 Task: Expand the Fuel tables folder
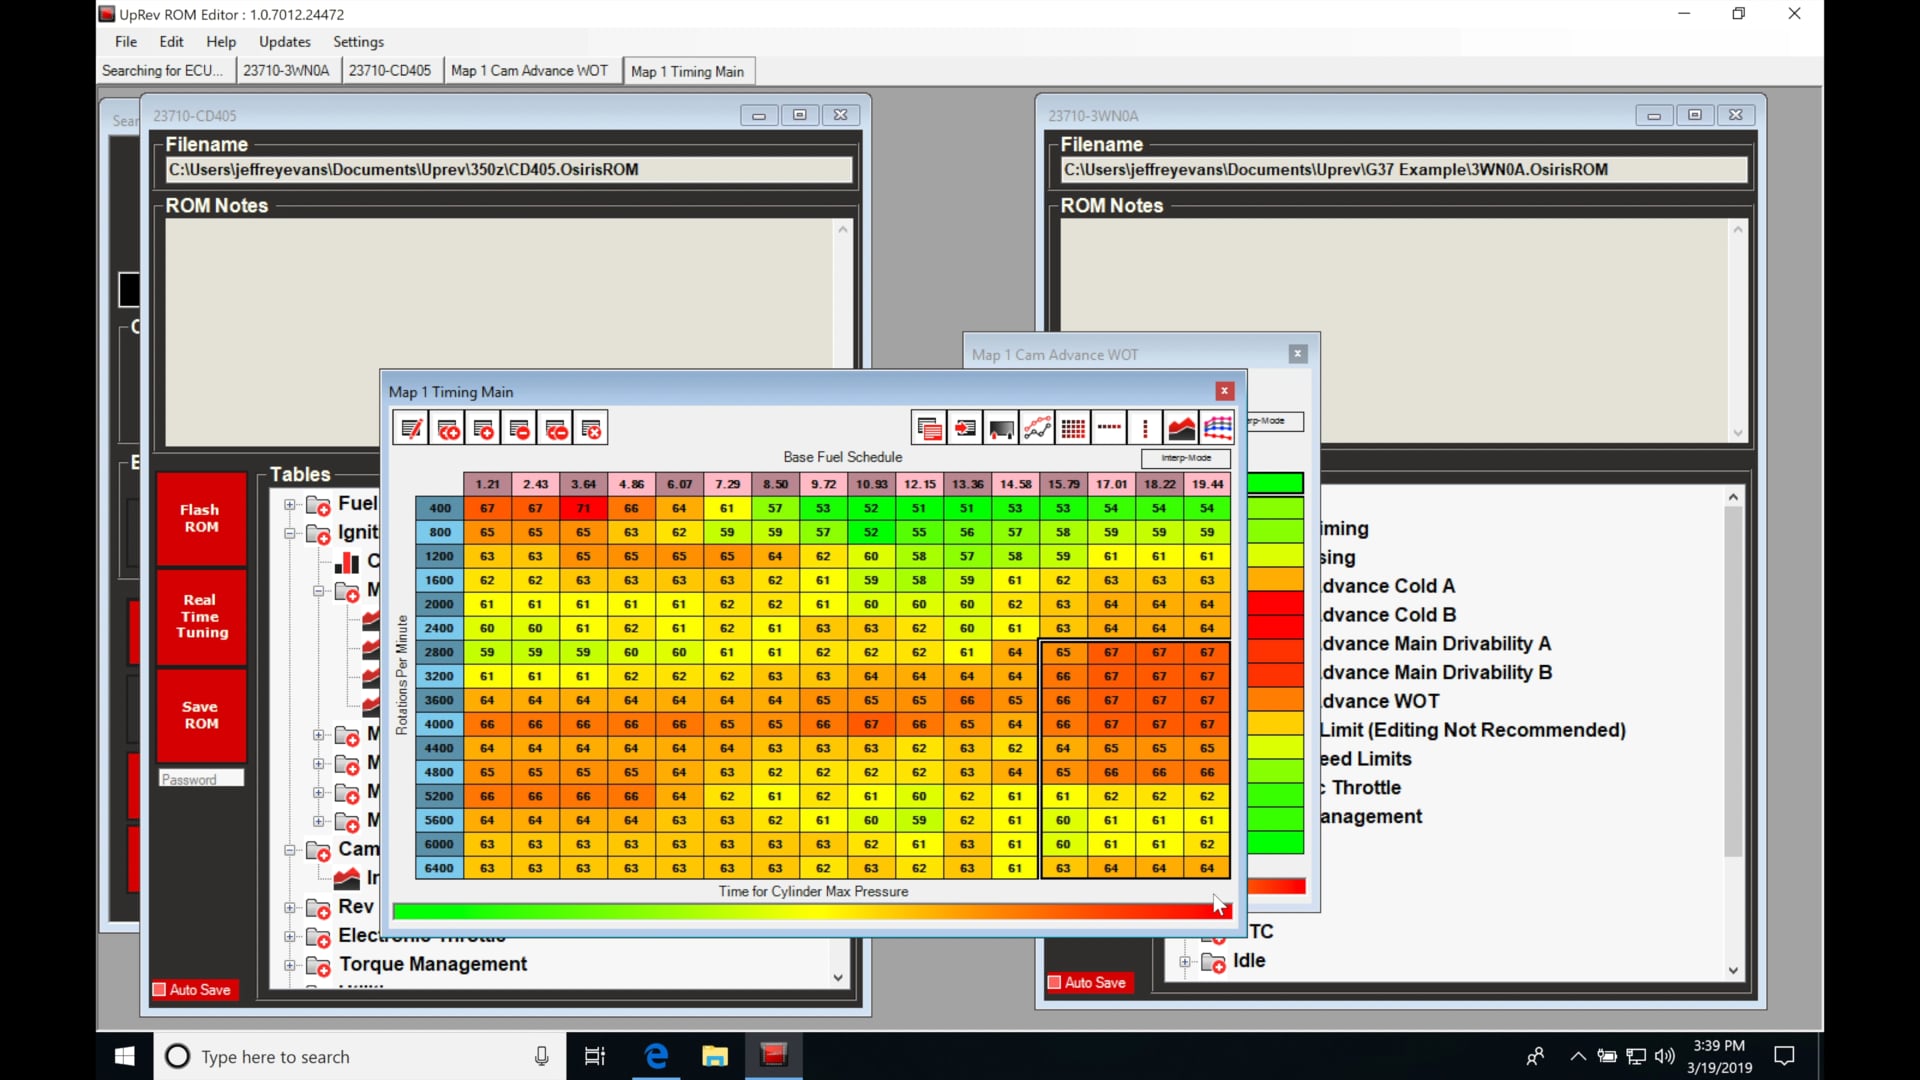tap(290, 504)
